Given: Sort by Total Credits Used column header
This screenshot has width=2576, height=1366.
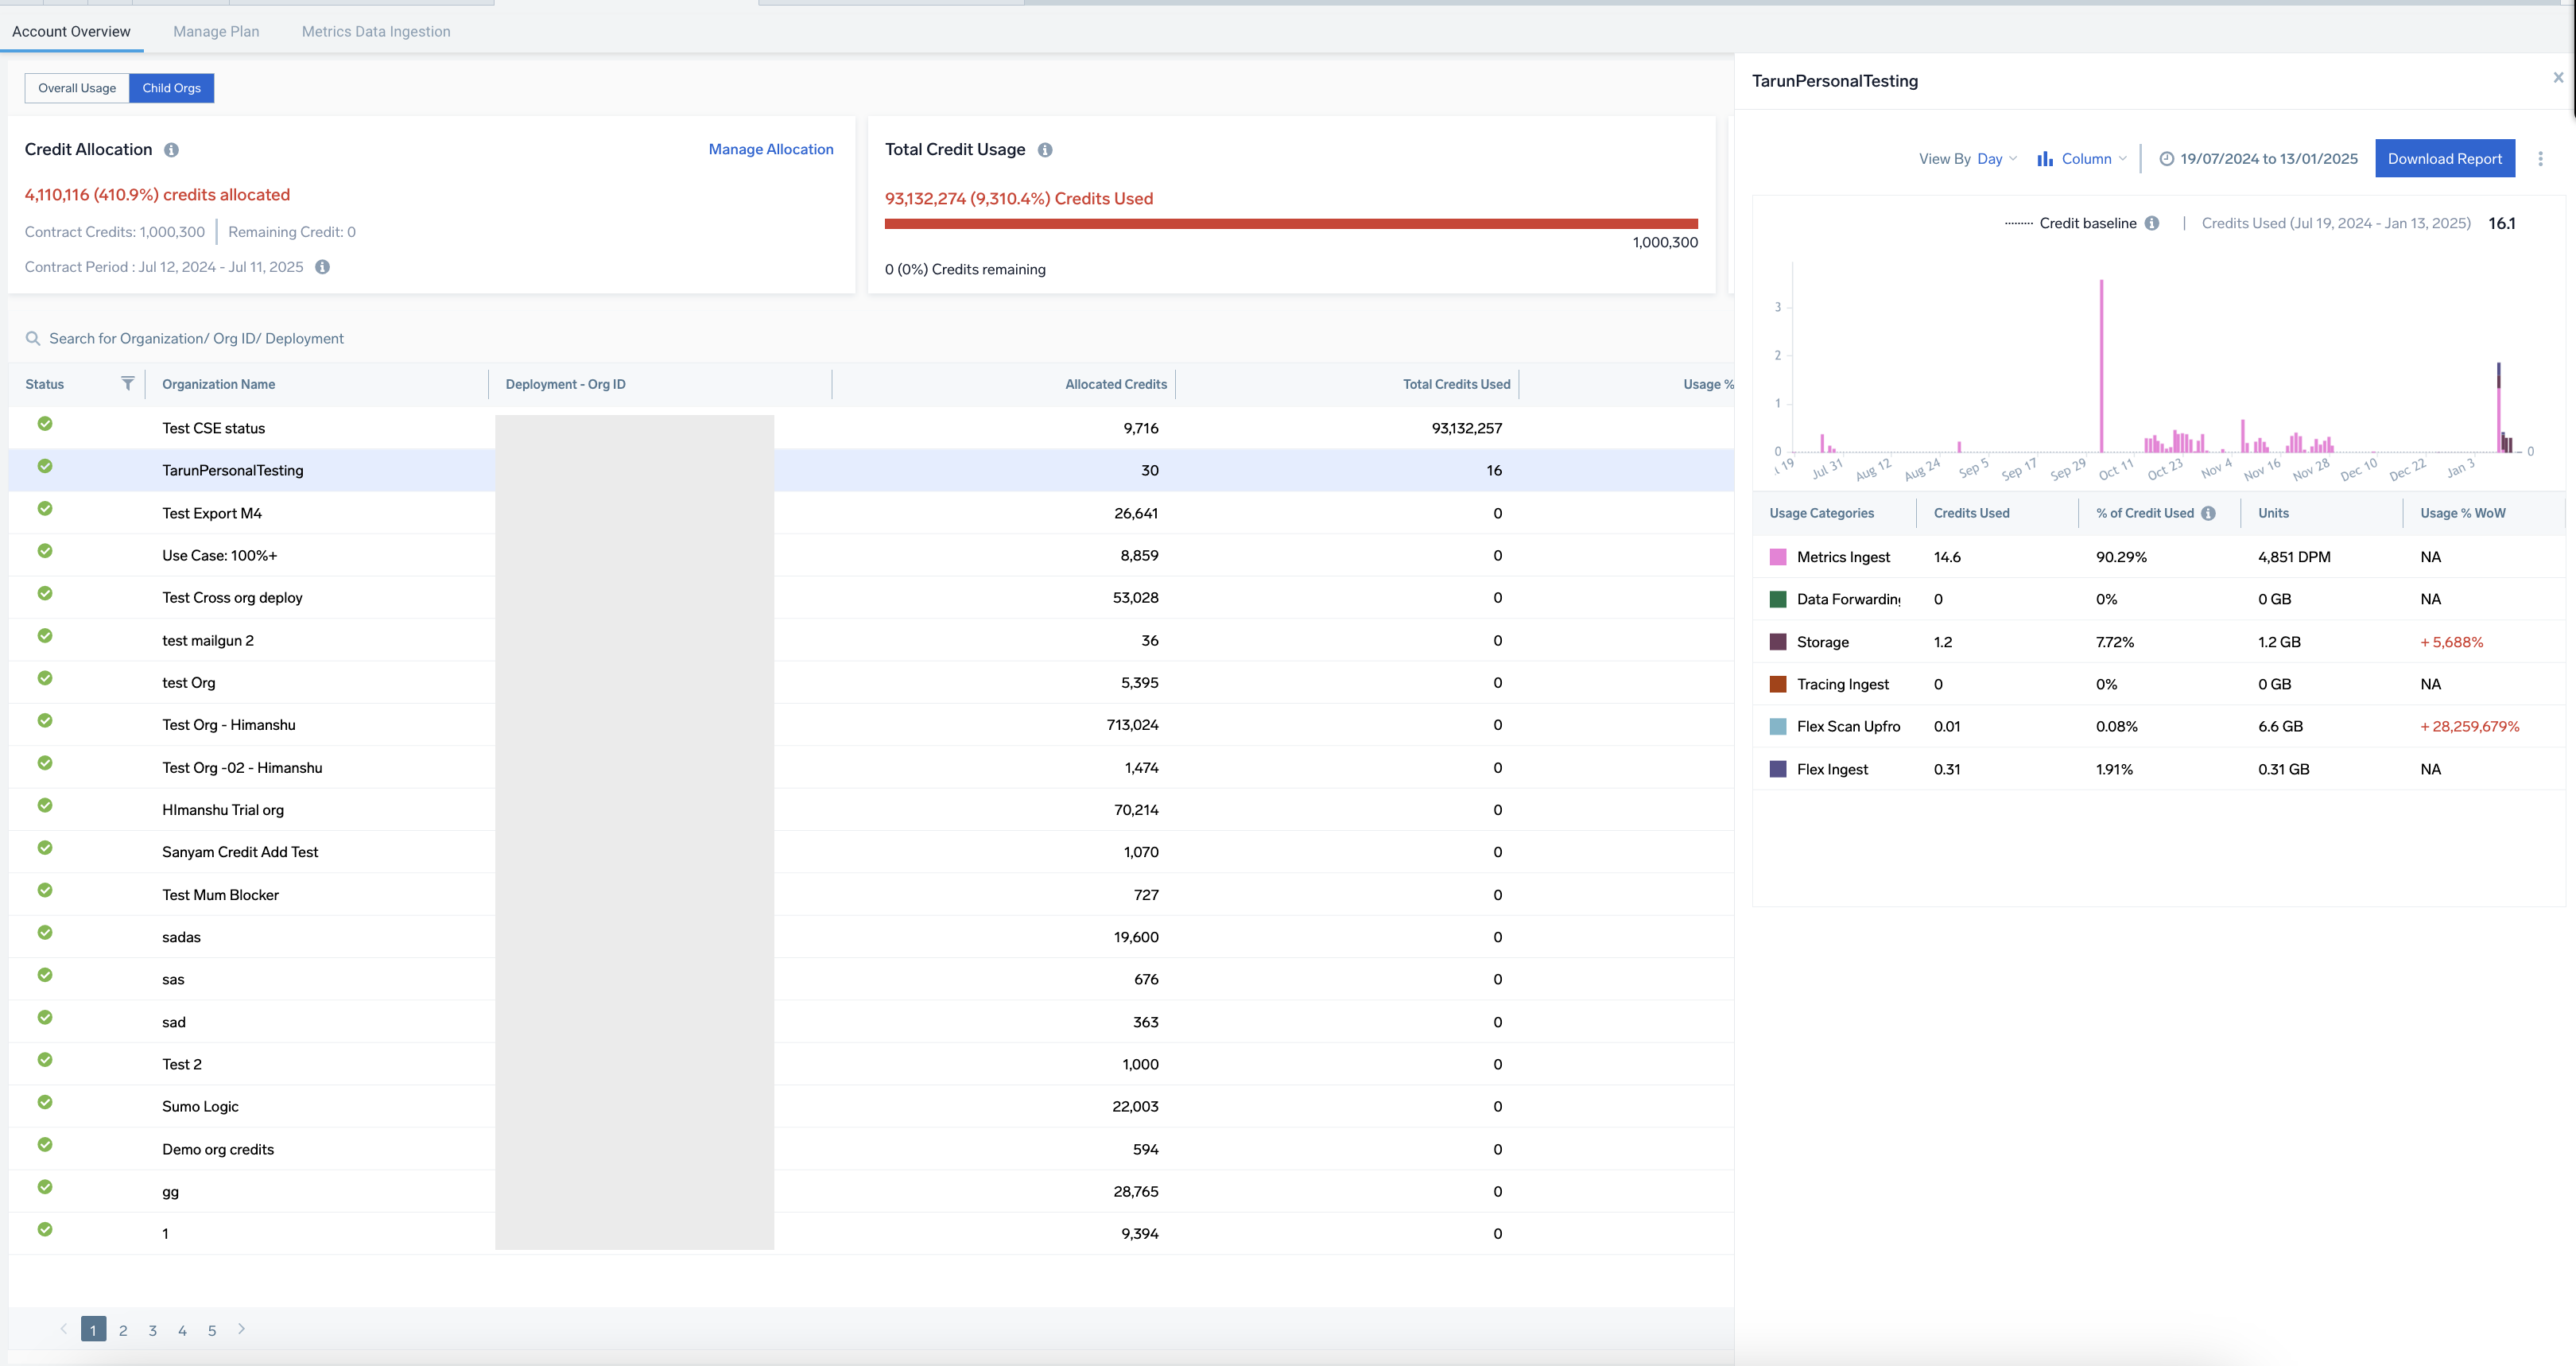Looking at the screenshot, I should pyautogui.click(x=1456, y=384).
